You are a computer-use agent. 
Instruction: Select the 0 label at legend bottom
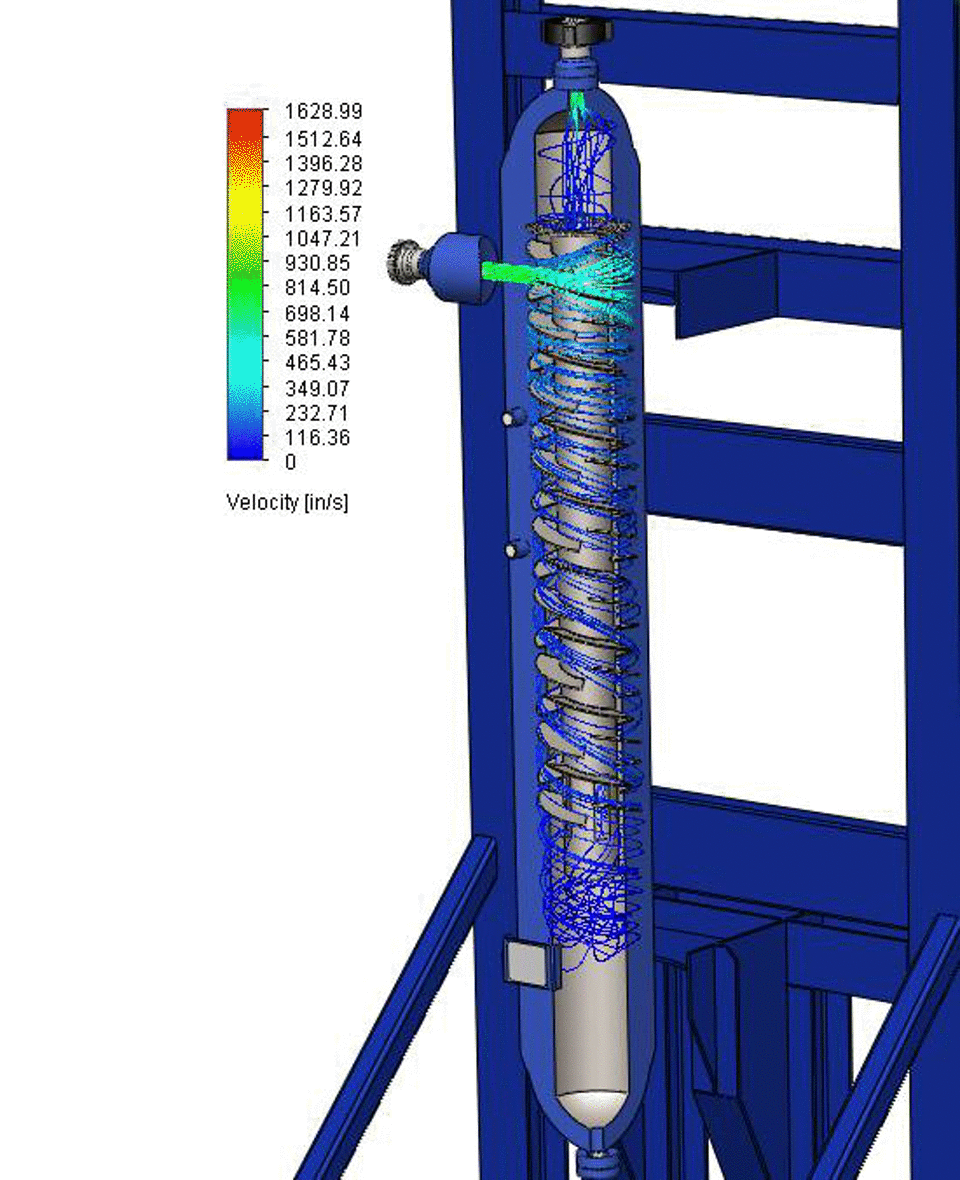click(x=289, y=460)
